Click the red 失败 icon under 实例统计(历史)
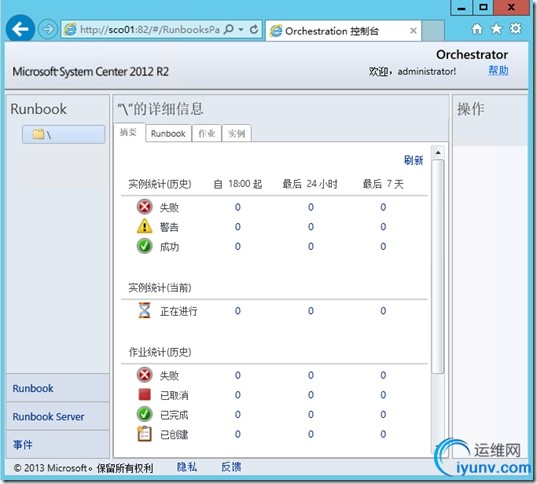537x484 pixels. click(x=145, y=207)
